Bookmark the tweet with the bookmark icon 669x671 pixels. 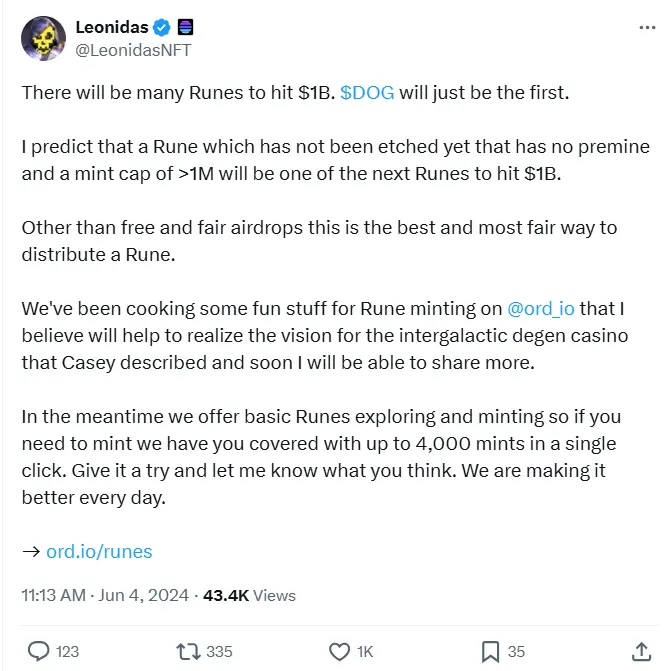[491, 651]
